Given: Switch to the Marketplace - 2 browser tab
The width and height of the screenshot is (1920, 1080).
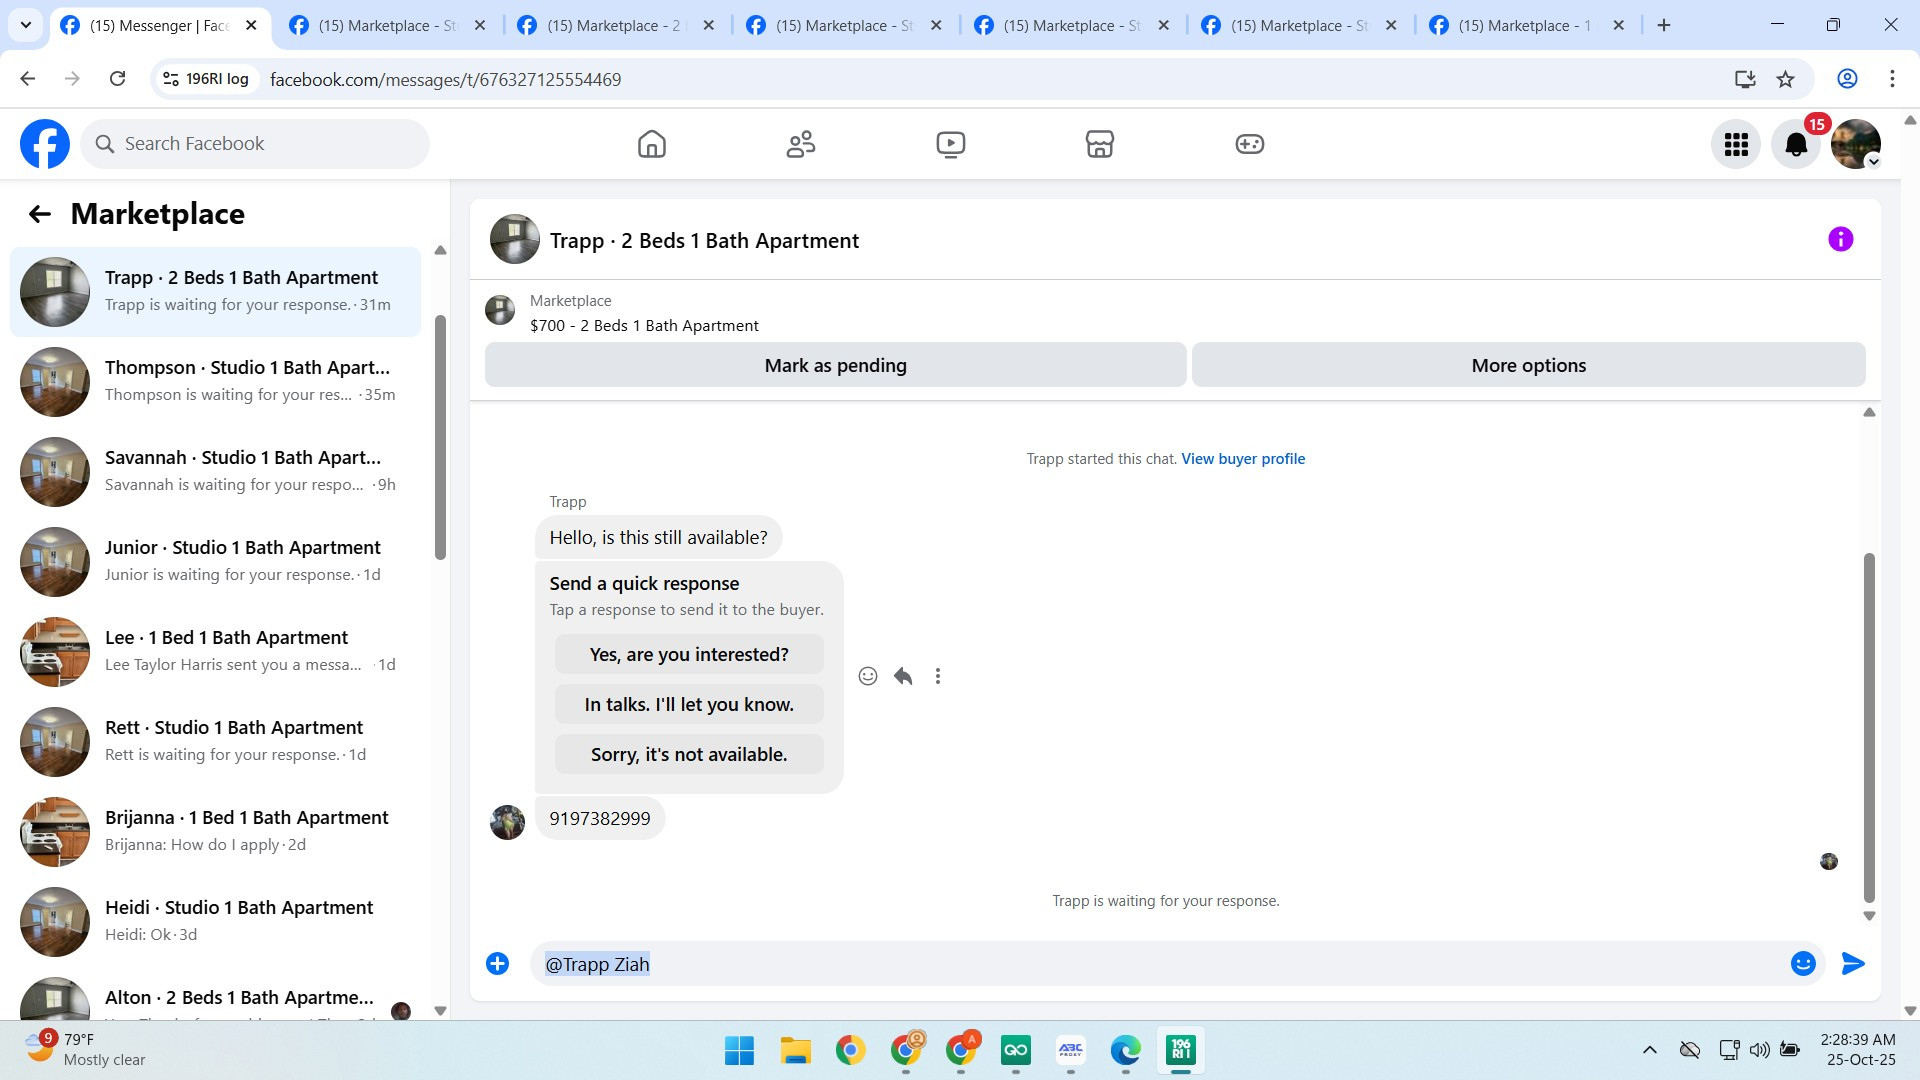Looking at the screenshot, I should point(616,26).
